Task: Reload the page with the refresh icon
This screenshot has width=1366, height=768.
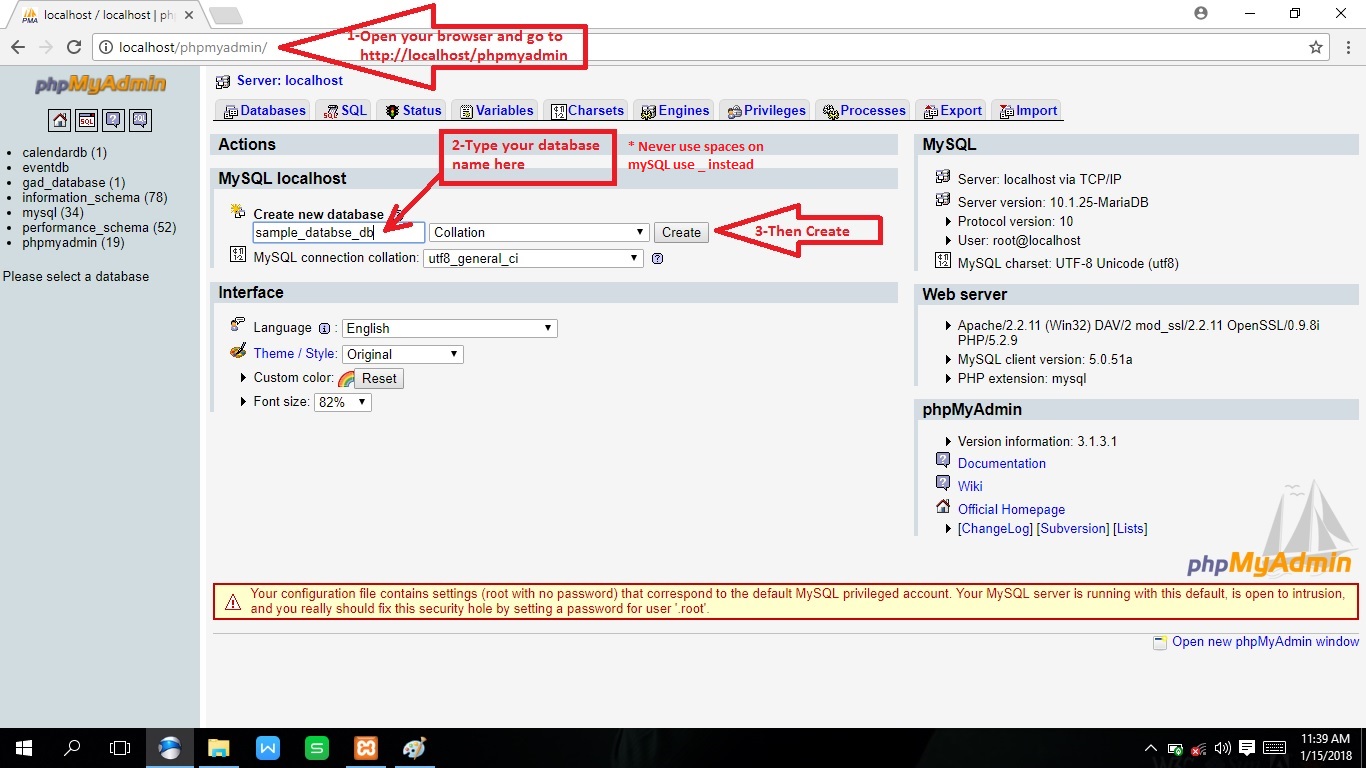Action: (74, 47)
